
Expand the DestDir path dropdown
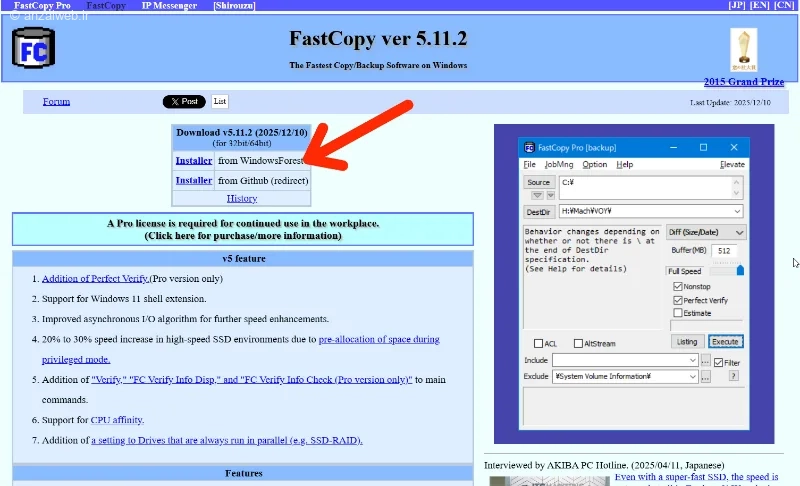coord(737,211)
